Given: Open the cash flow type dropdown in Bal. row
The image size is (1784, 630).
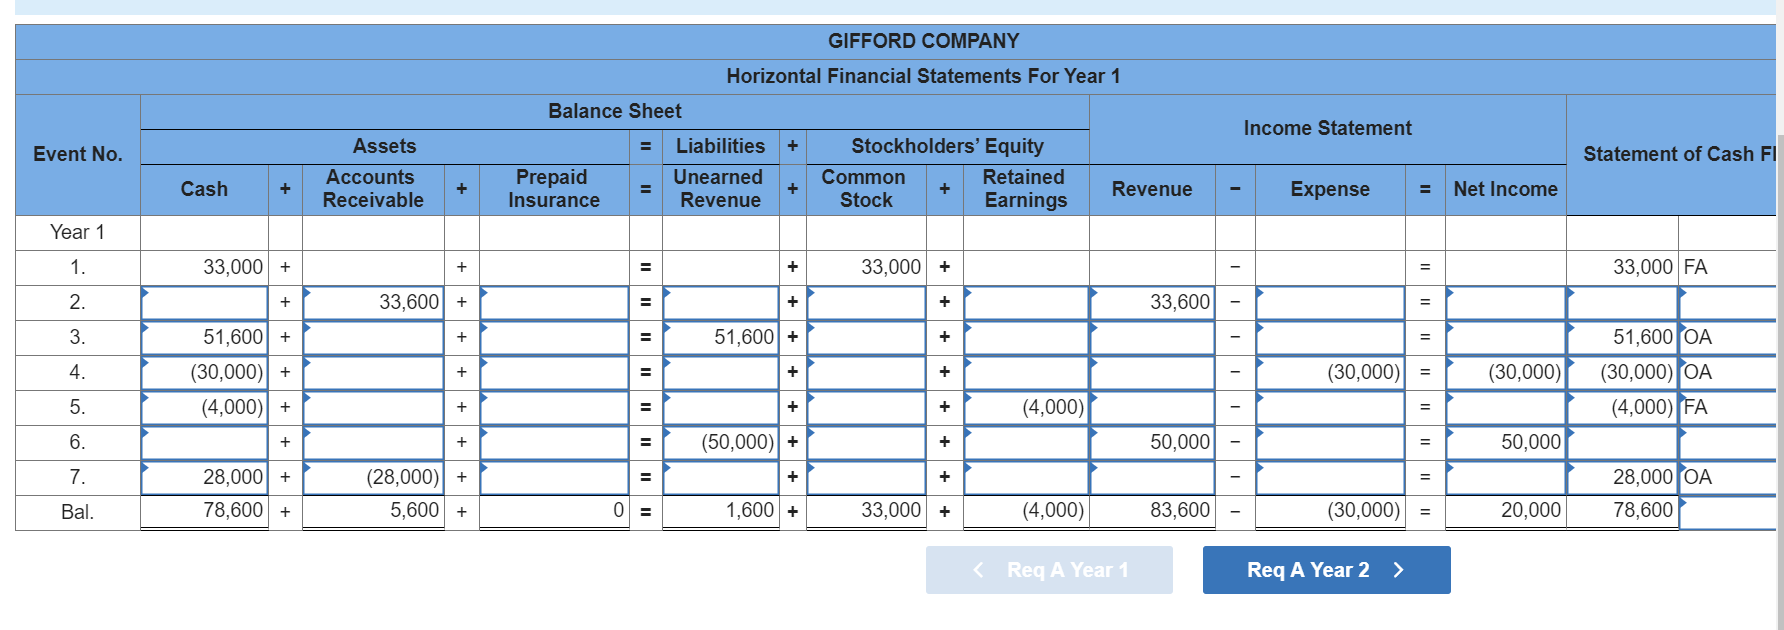Looking at the screenshot, I should tap(1729, 512).
